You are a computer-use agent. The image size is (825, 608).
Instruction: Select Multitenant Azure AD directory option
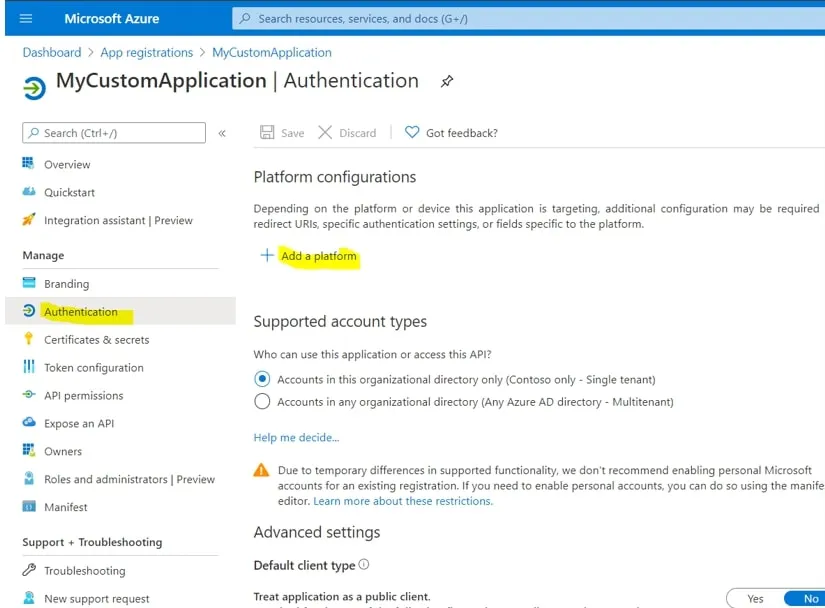click(x=262, y=402)
